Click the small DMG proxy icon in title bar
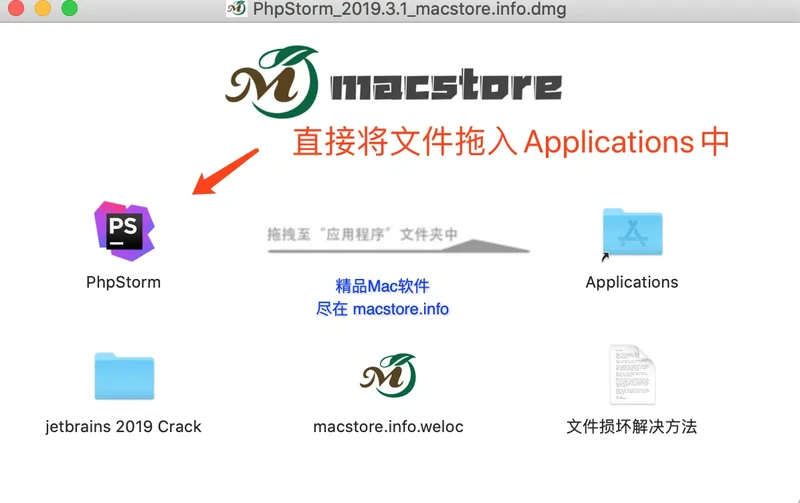 coord(236,9)
